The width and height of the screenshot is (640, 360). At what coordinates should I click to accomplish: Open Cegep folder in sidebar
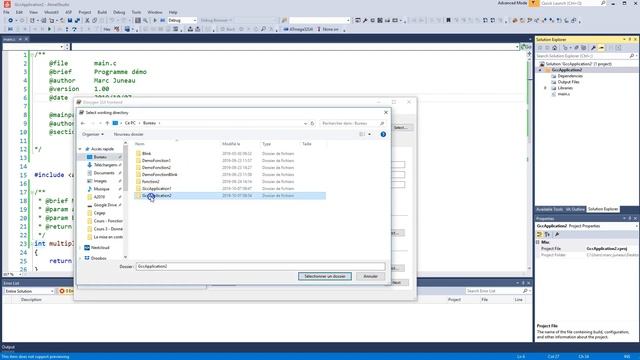pos(99,213)
